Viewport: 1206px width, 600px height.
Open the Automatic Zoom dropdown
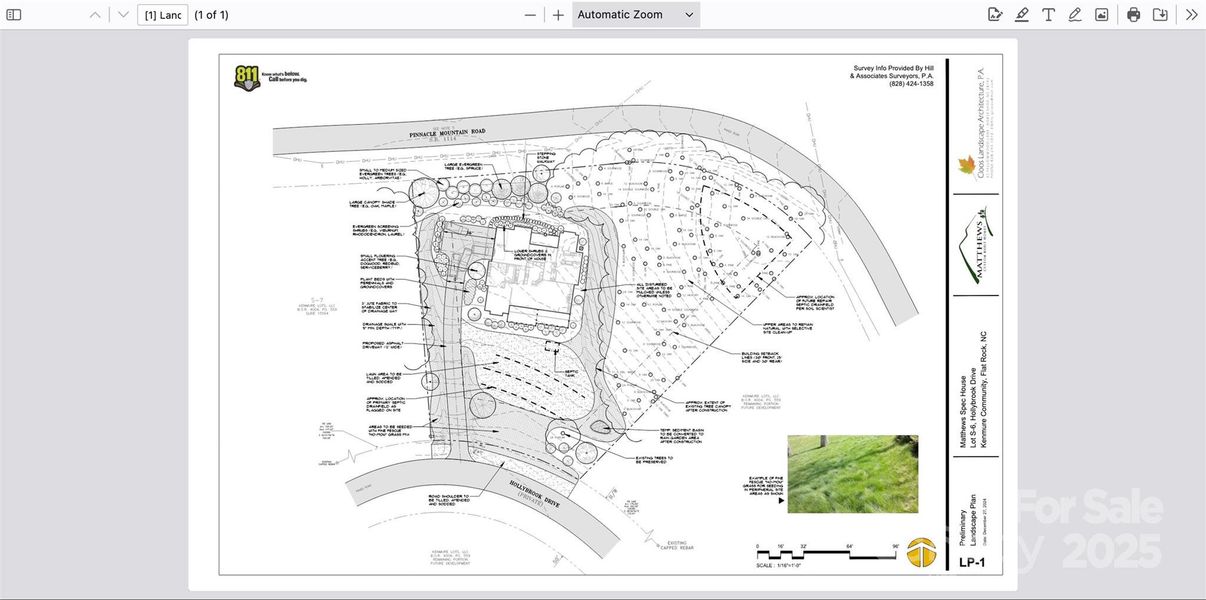[636, 15]
